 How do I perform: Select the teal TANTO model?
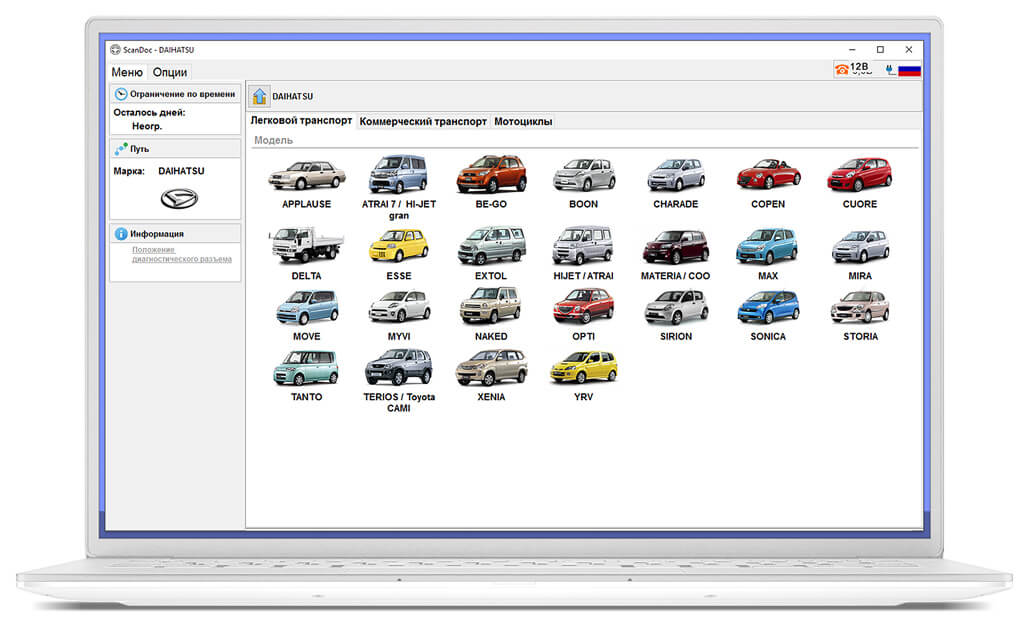tap(306, 368)
